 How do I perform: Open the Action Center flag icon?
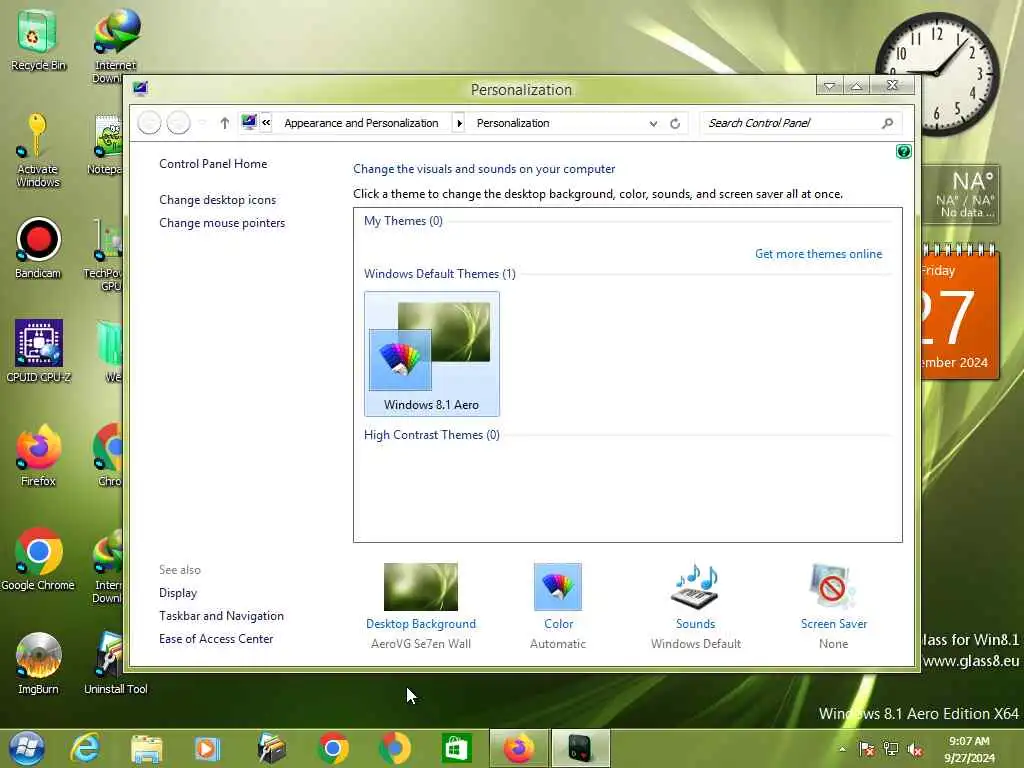click(867, 750)
